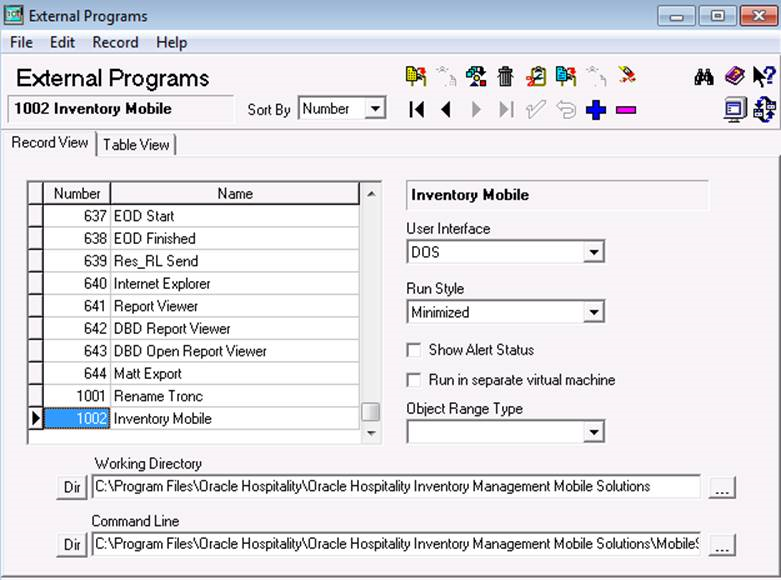The height and width of the screenshot is (580, 781).
Task: Jump to the last record
Action: click(x=506, y=109)
